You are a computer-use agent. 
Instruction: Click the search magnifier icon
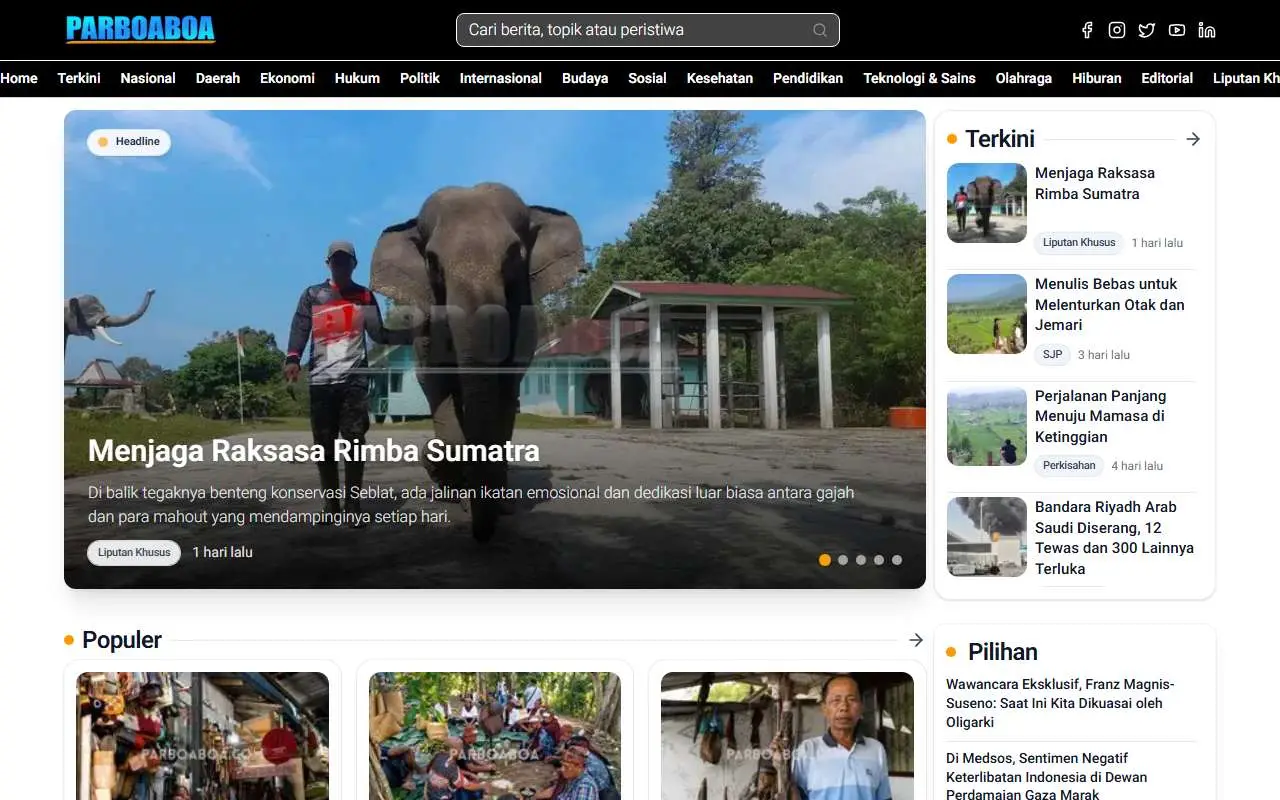820,30
